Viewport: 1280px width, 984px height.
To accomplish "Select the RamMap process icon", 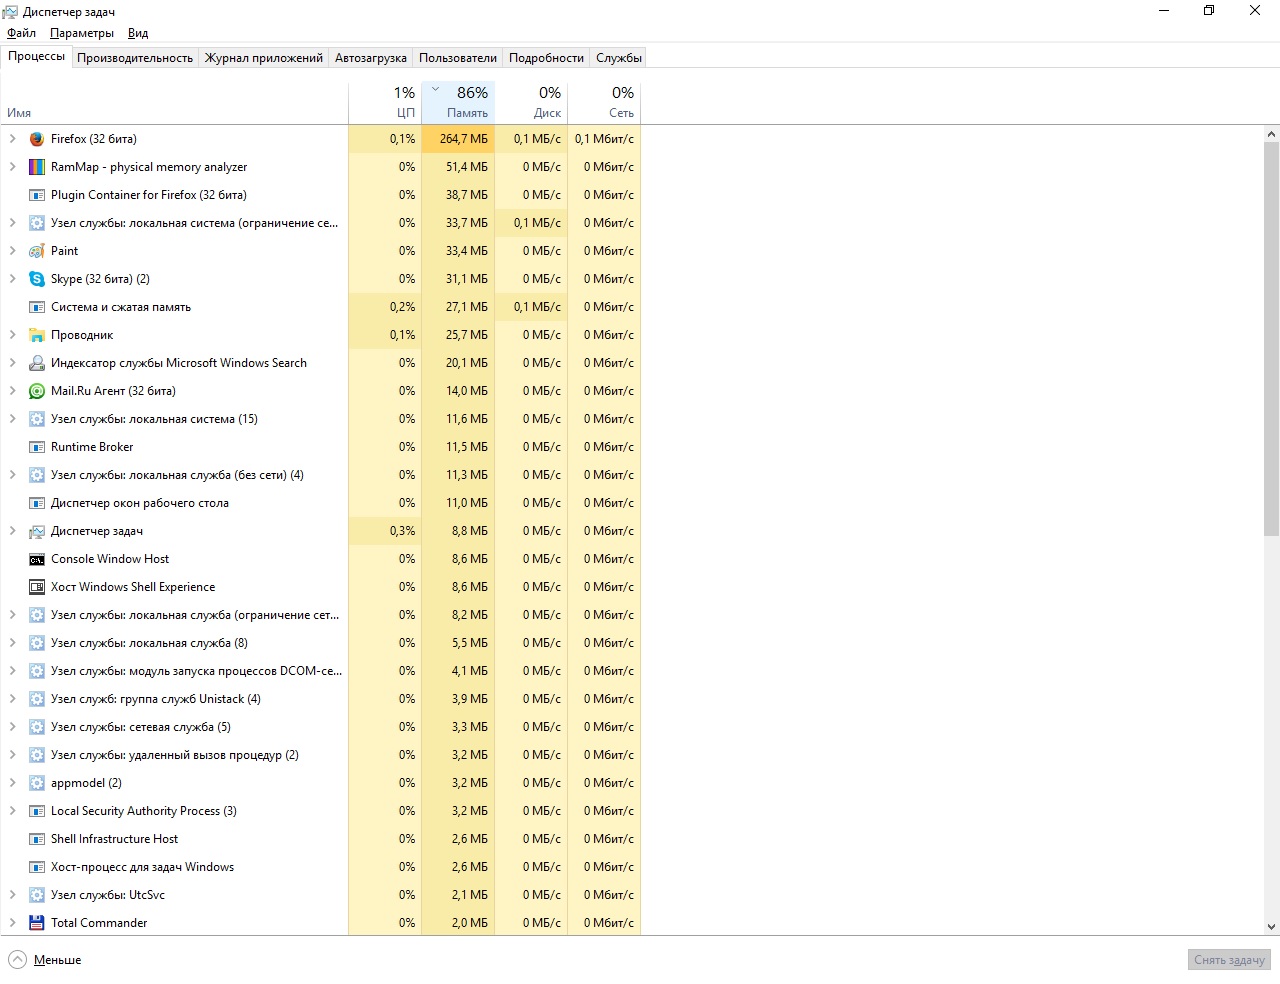I will click(37, 167).
